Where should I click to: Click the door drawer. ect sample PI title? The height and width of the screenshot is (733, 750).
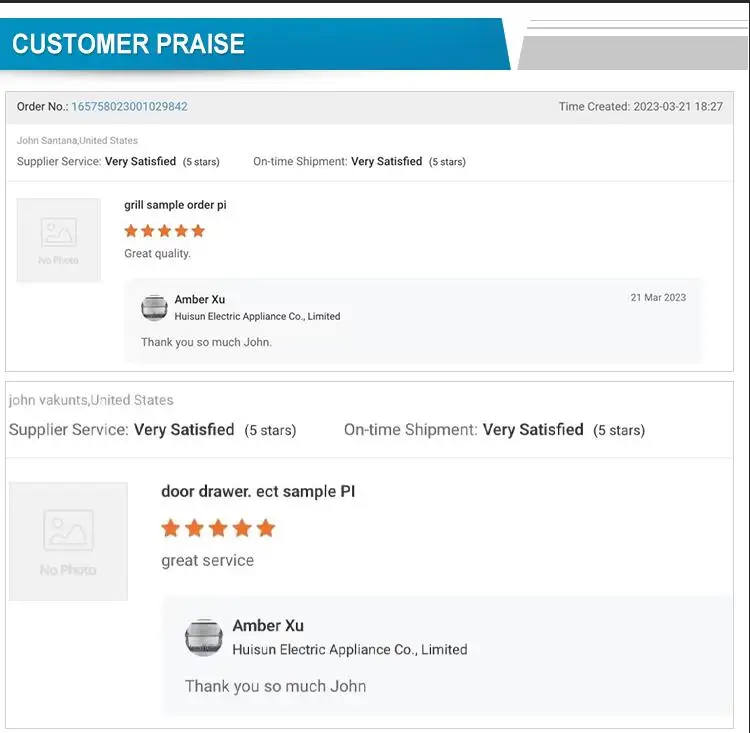[x=258, y=491]
